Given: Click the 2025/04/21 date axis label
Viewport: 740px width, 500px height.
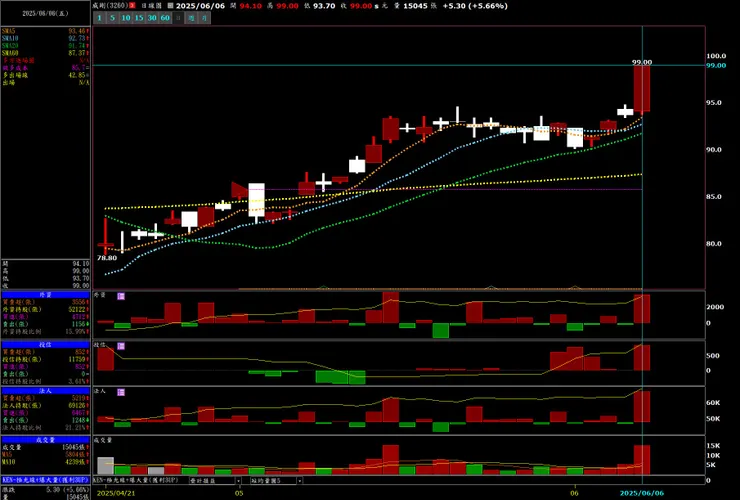Looking at the screenshot, I should (x=116, y=493).
